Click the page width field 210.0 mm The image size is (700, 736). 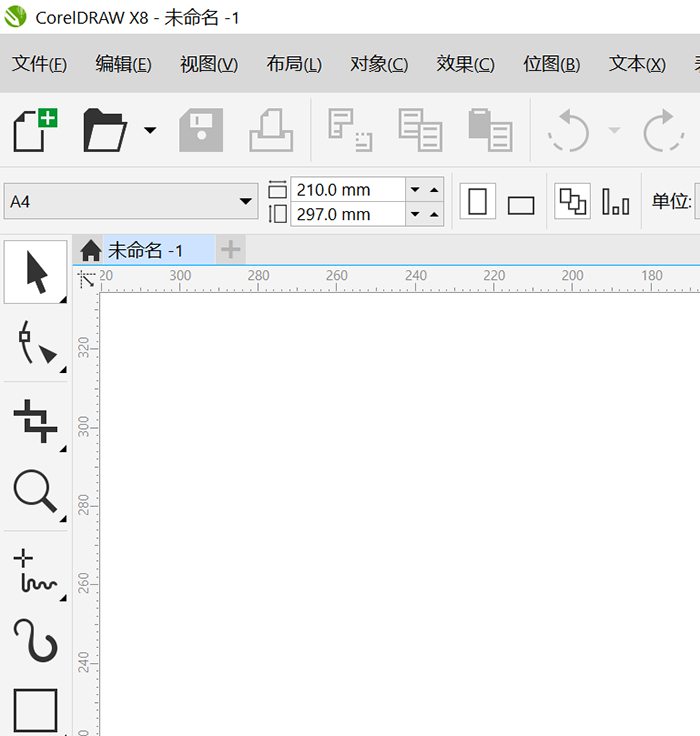click(347, 190)
